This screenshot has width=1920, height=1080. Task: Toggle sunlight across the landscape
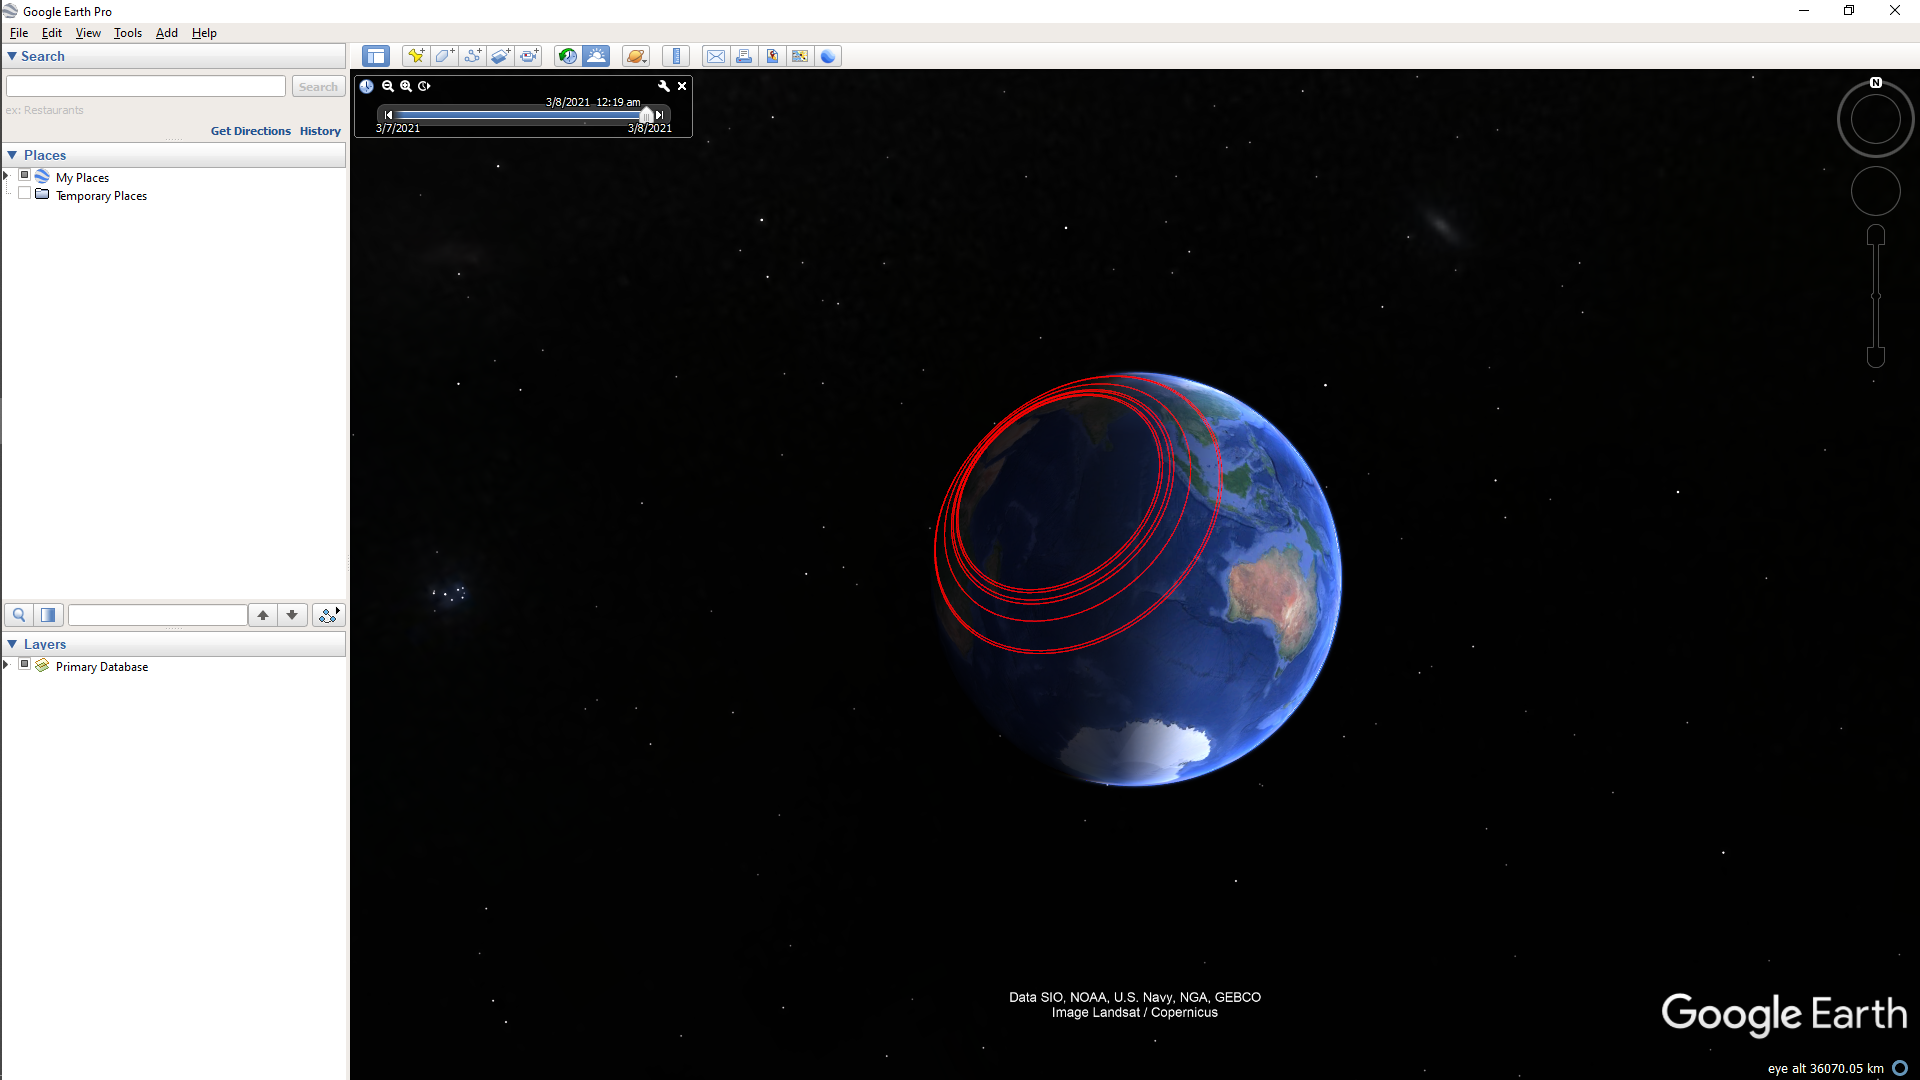(596, 56)
